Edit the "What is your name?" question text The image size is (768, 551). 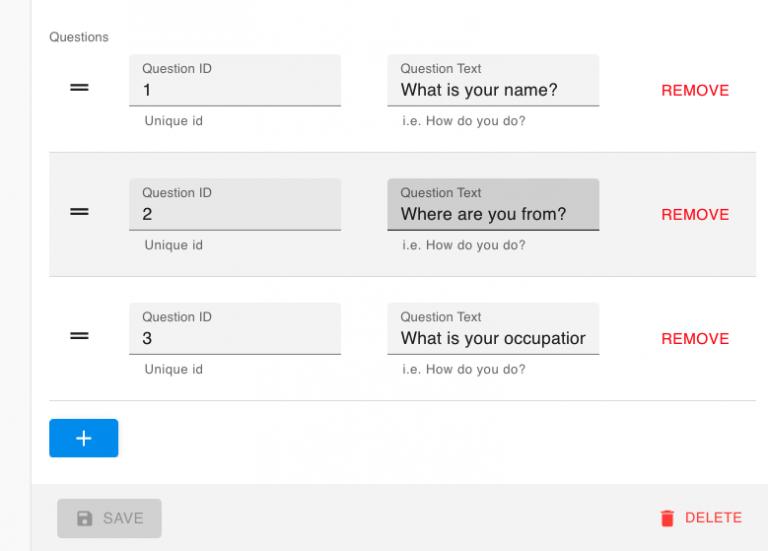[x=493, y=80]
